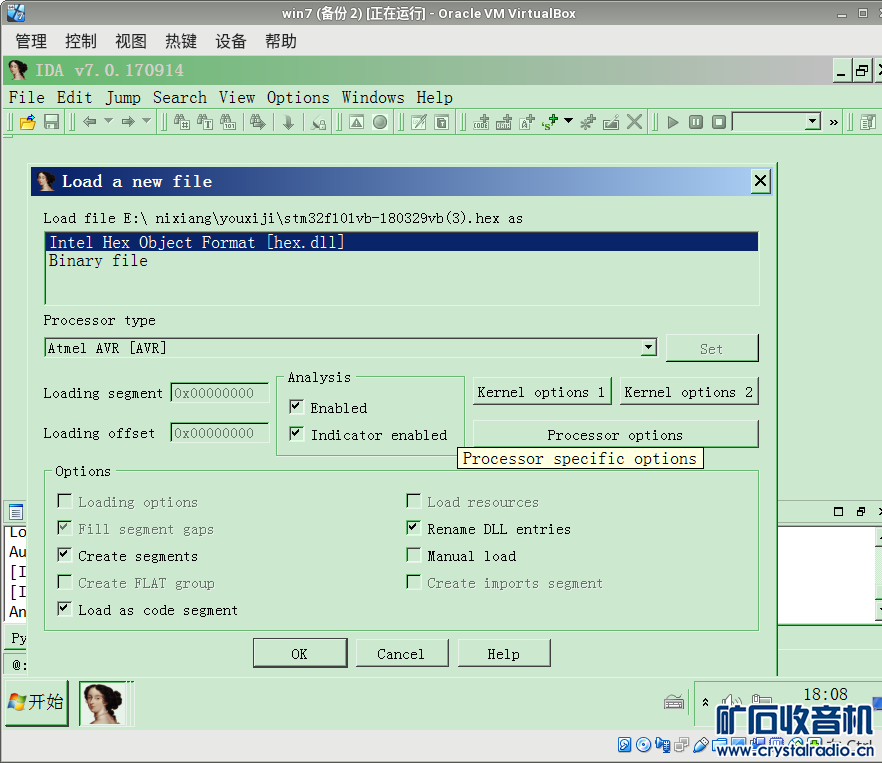The height and width of the screenshot is (763, 882).
Task: Click the toolbar icon right of the pencil notepad
Action: [442, 122]
